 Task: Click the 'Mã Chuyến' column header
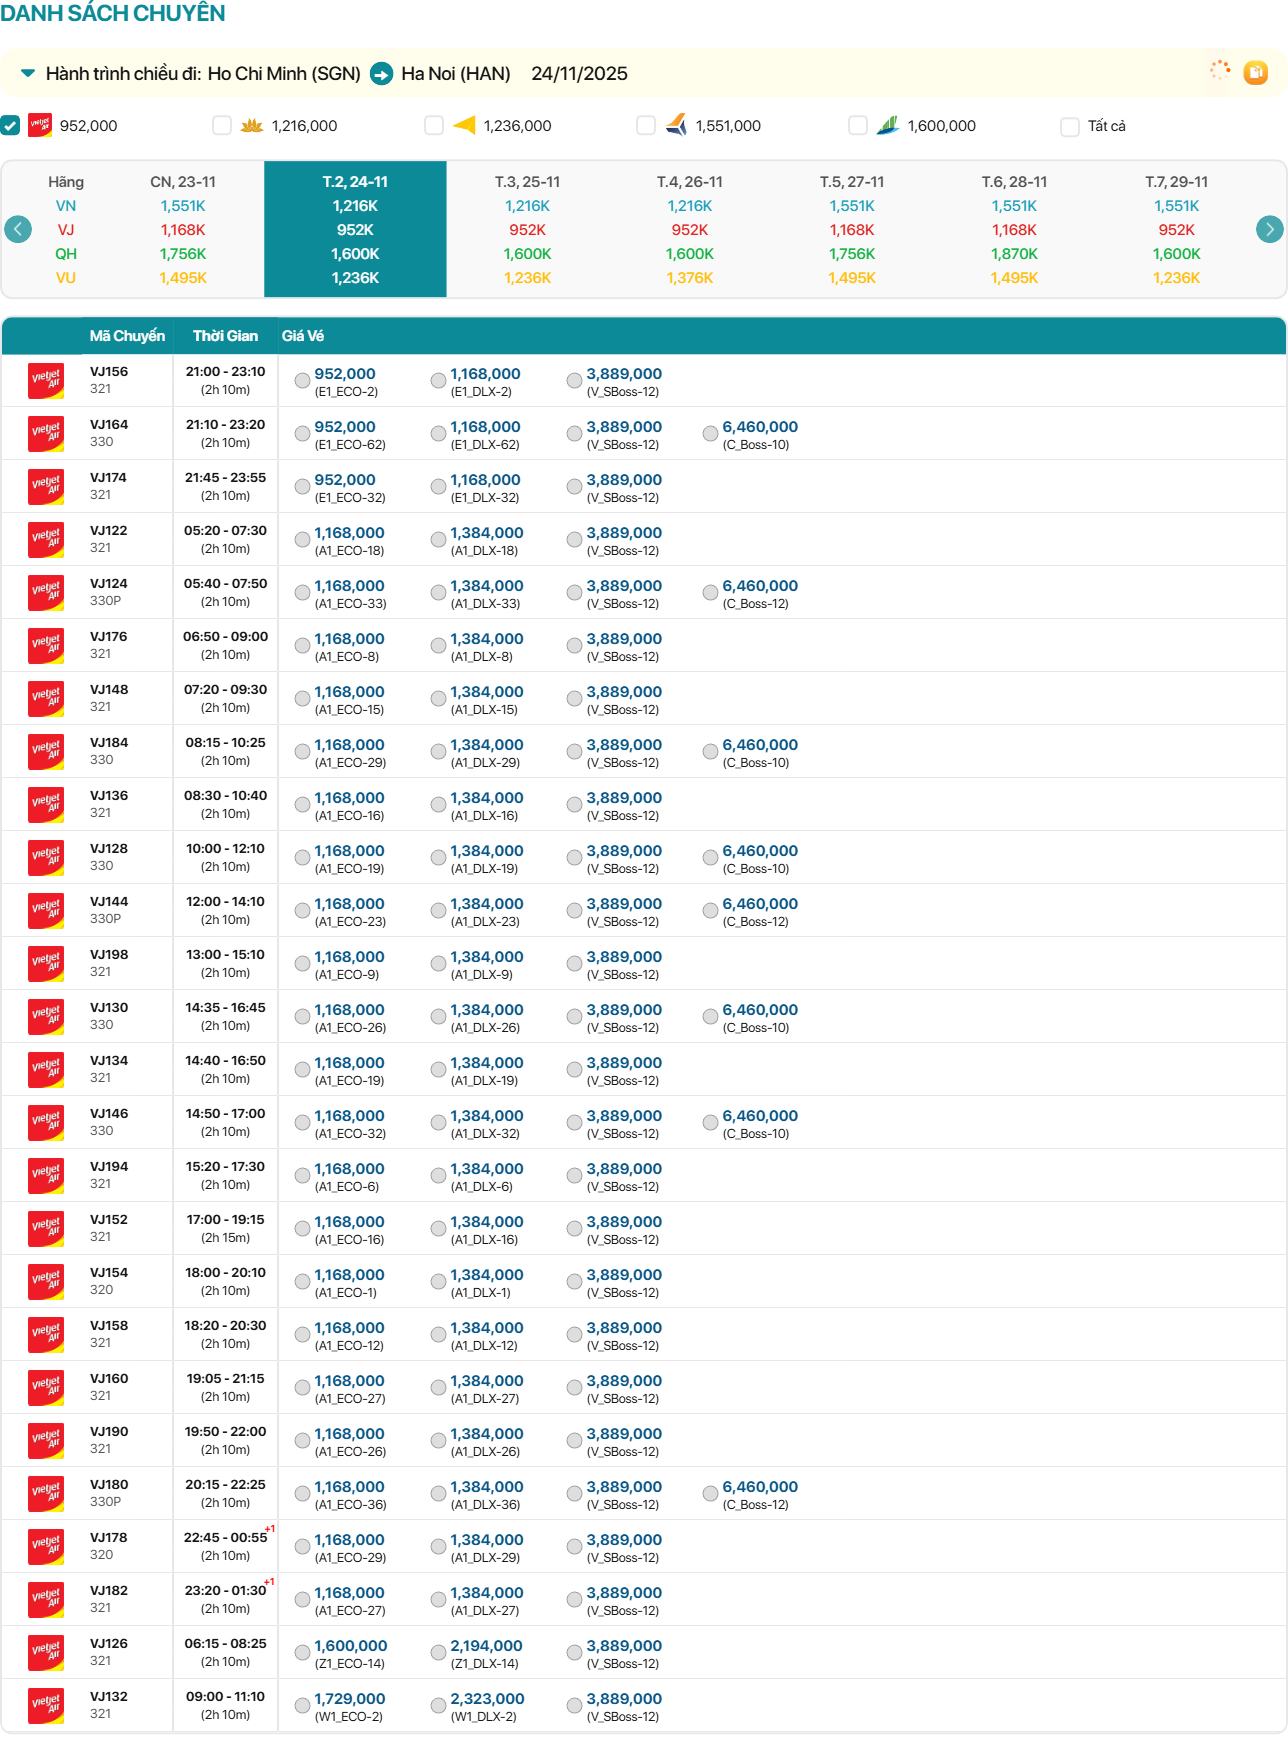pyautogui.click(x=127, y=336)
